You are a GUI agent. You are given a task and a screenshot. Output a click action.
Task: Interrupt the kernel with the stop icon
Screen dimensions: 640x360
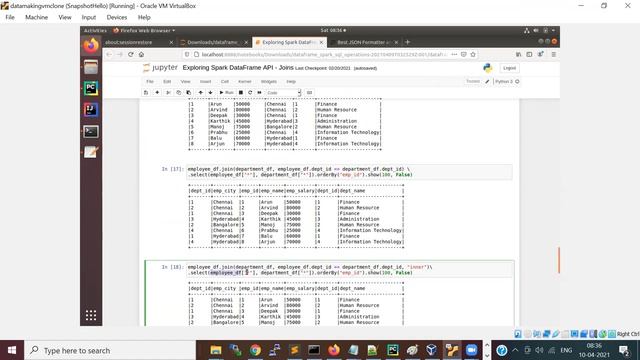click(241, 93)
